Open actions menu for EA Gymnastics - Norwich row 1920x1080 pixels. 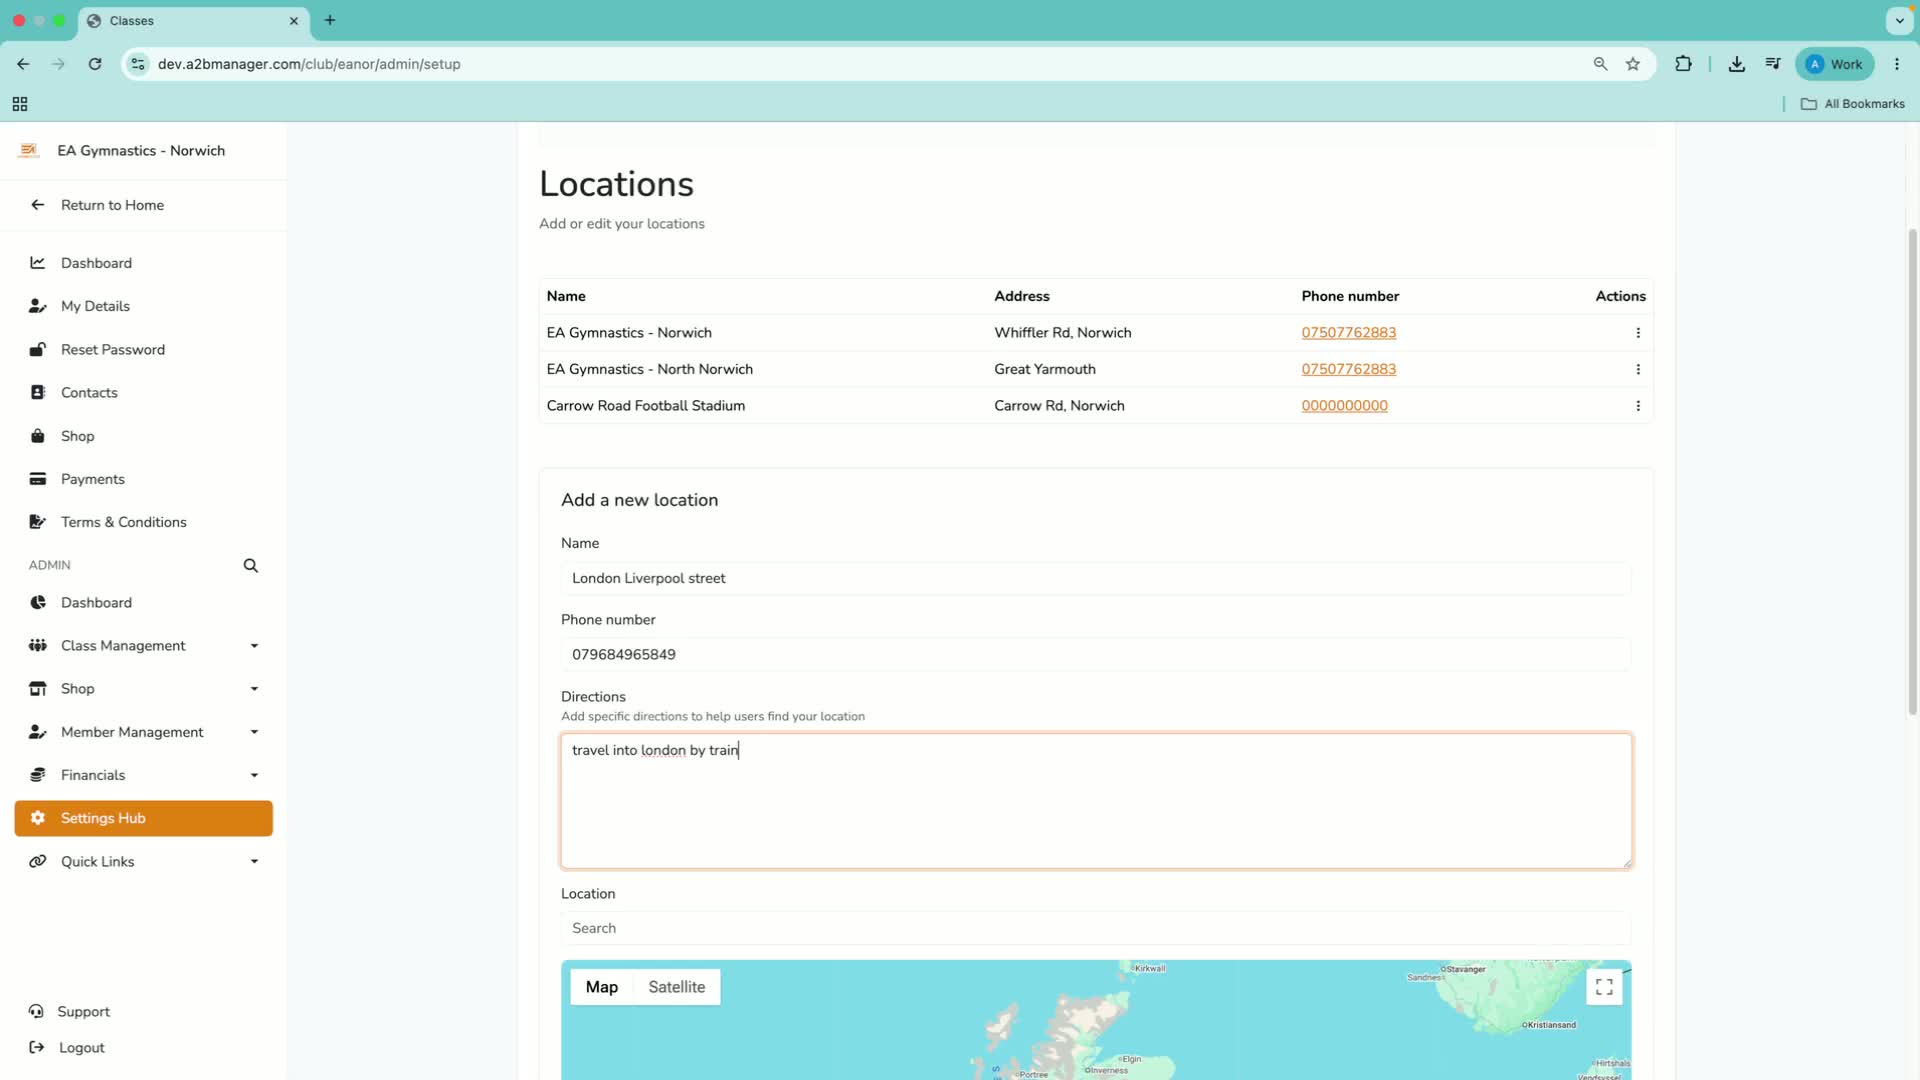[x=1638, y=333]
